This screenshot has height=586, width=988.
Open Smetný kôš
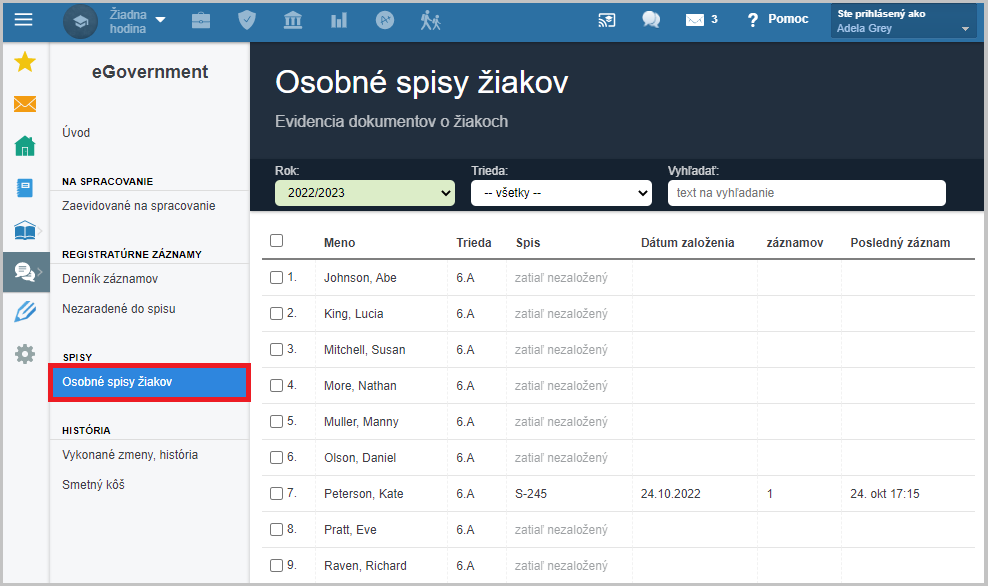click(x=93, y=485)
